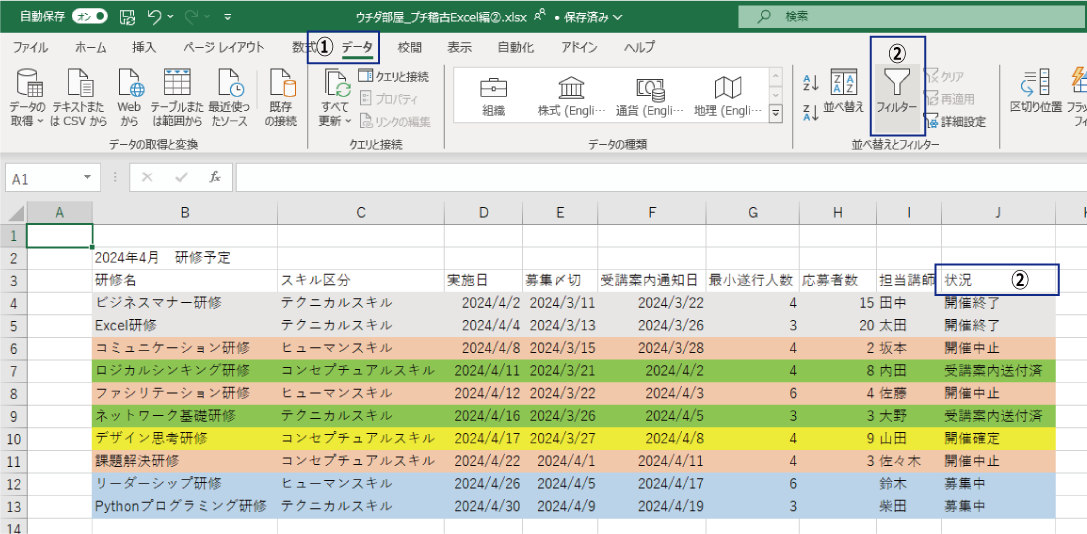Click the 区切り位置 text-to-columns icon
This screenshot has height=534, width=1087.
point(1035,91)
